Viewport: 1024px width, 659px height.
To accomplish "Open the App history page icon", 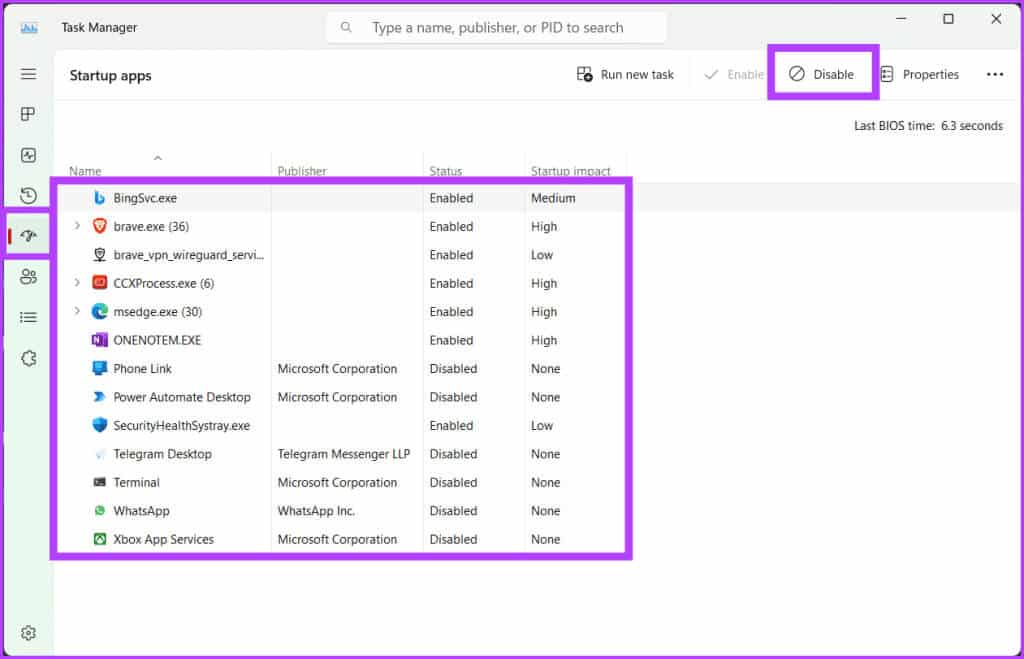I will pos(28,195).
